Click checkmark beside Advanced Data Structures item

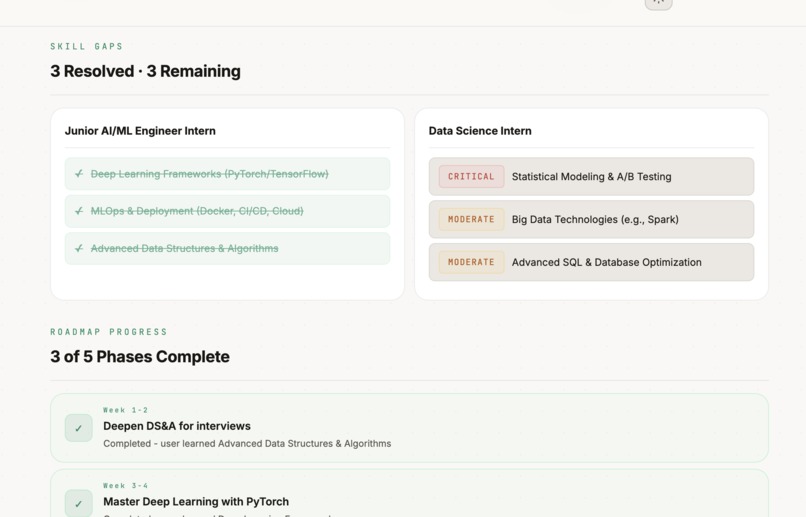click(79, 248)
